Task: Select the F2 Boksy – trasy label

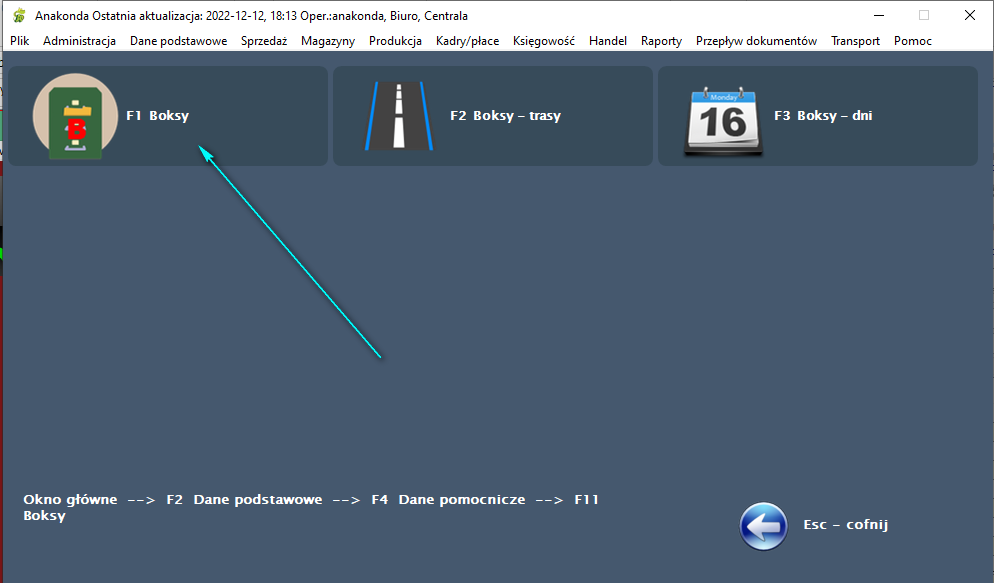Action: 505,115
